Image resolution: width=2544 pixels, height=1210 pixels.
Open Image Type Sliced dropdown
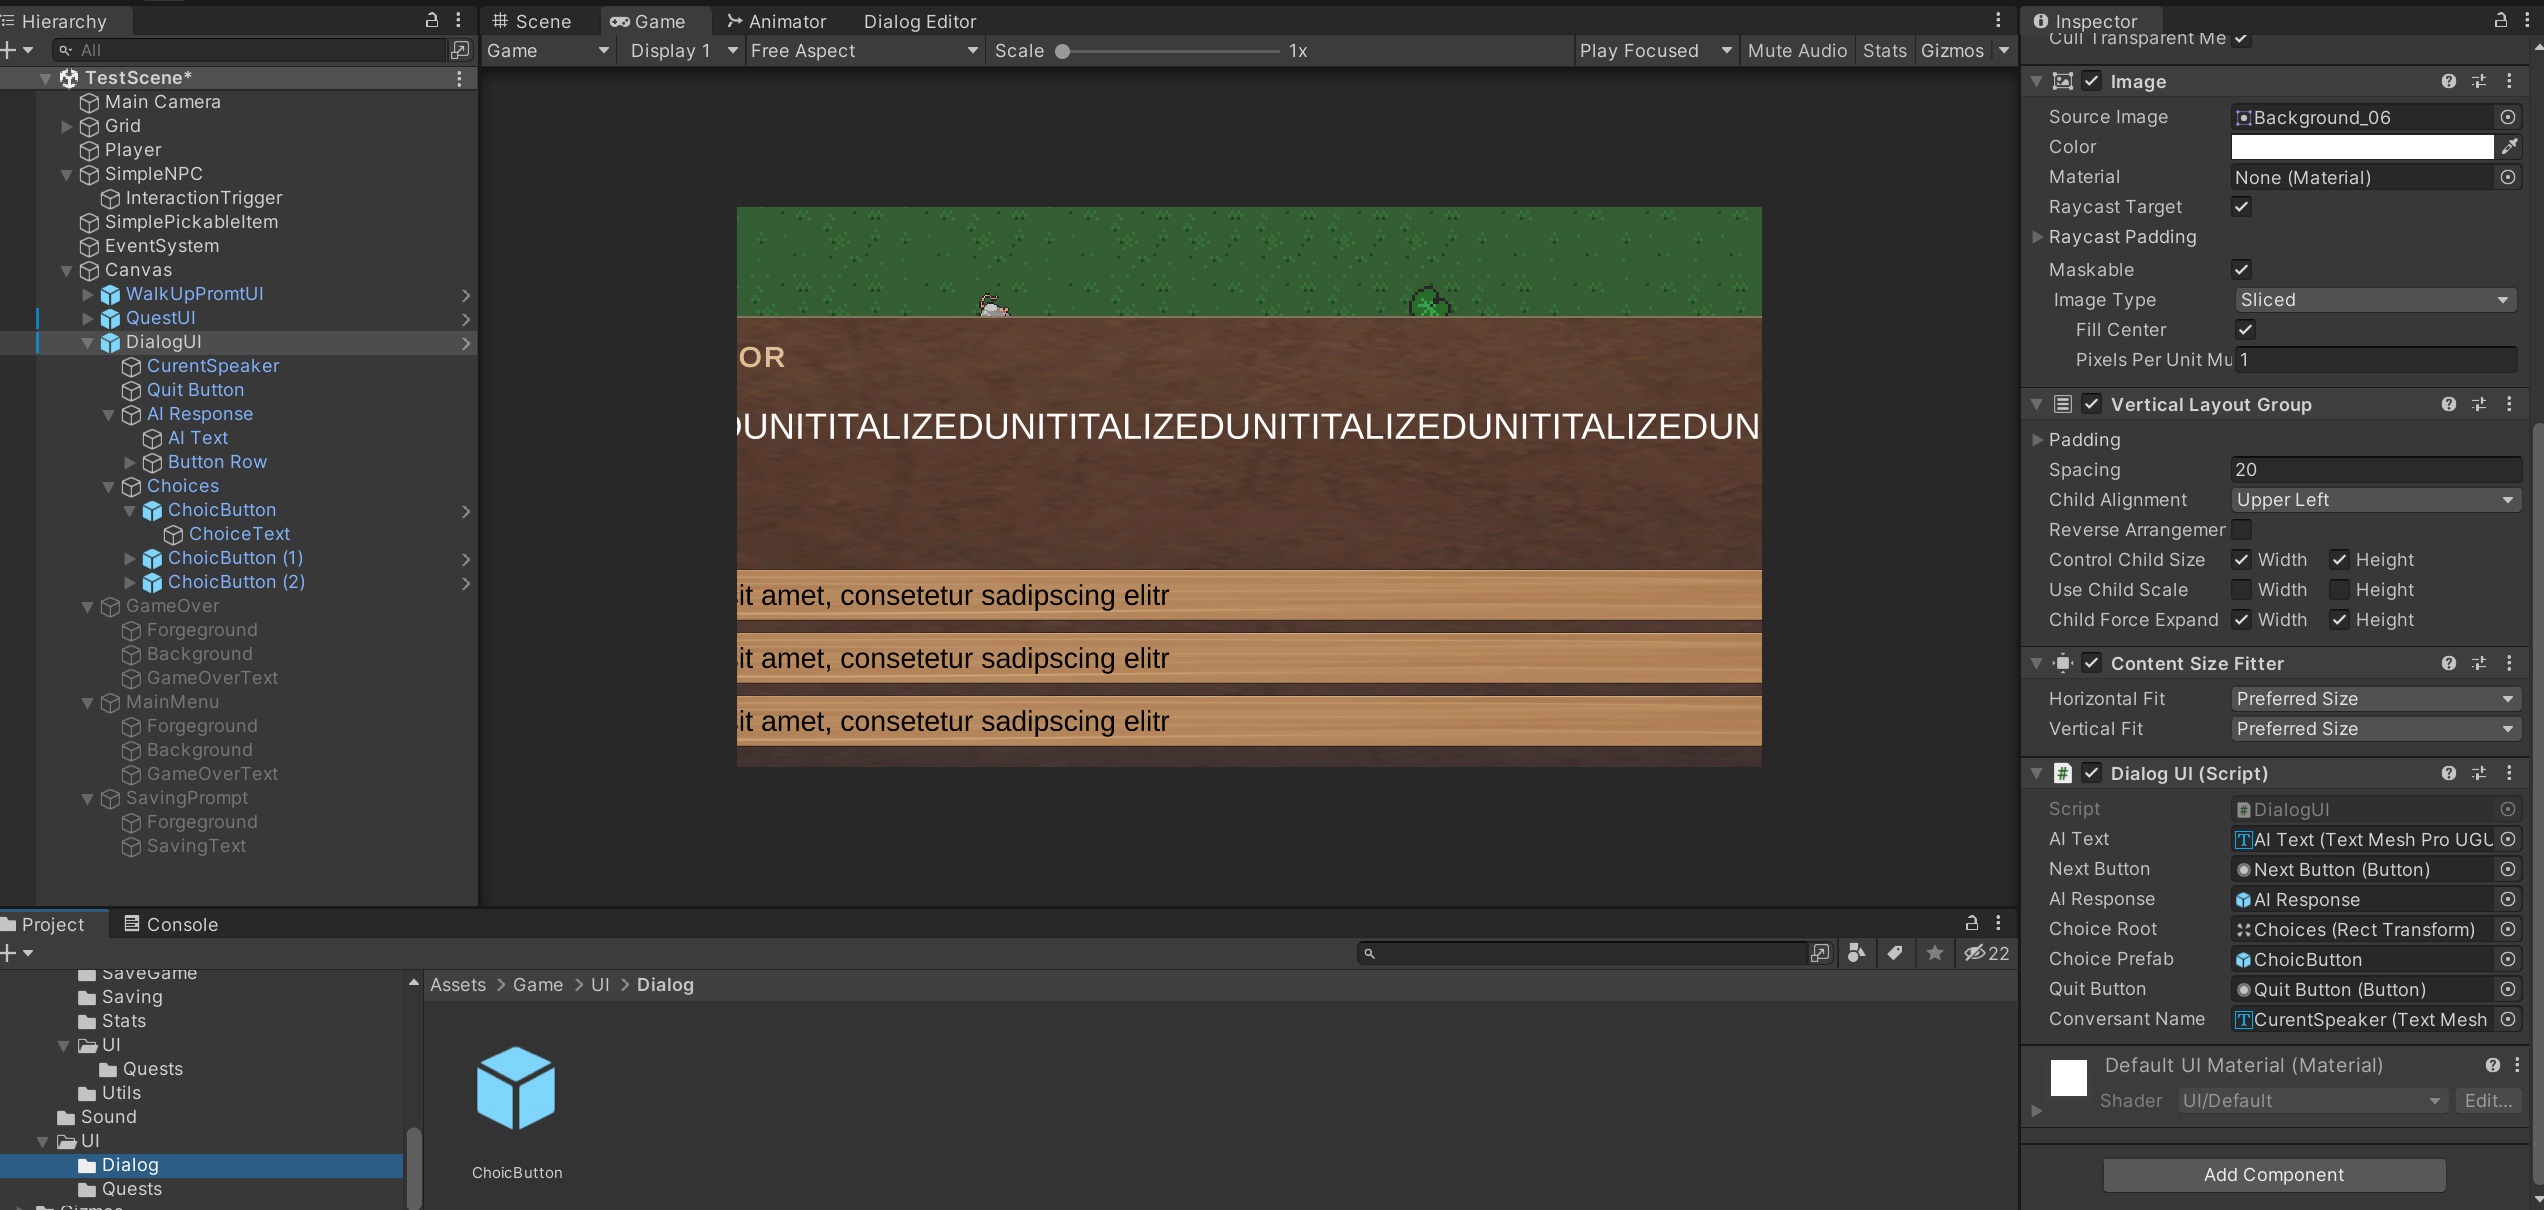point(2375,300)
